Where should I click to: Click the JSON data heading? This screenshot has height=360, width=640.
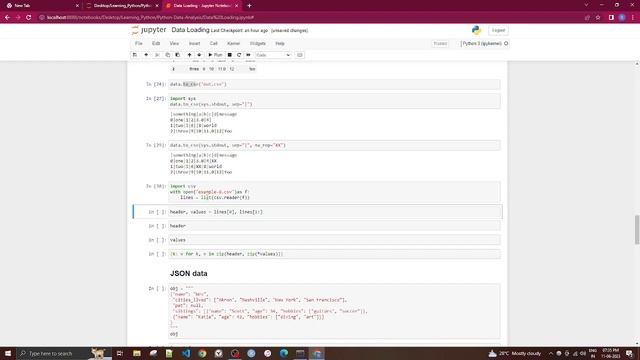[189, 273]
